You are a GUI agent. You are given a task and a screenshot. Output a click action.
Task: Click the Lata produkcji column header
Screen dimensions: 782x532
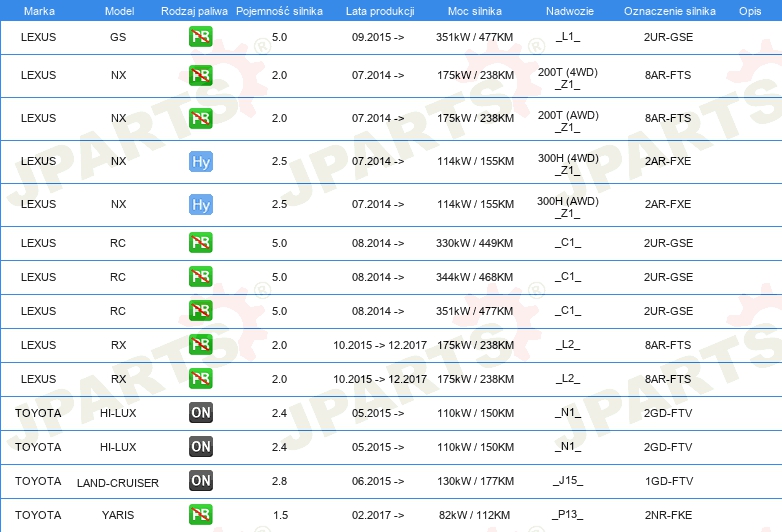coord(380,11)
